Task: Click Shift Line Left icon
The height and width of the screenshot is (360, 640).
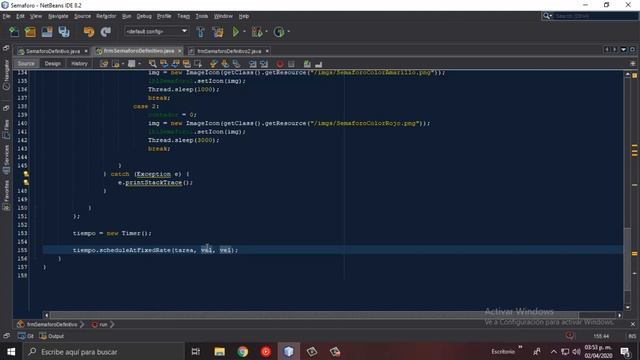Action: tap(253, 64)
